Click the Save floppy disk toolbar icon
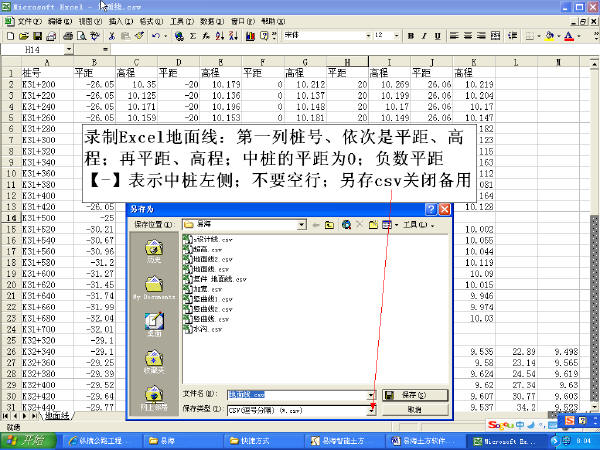The width and height of the screenshot is (600, 450). [x=38, y=36]
